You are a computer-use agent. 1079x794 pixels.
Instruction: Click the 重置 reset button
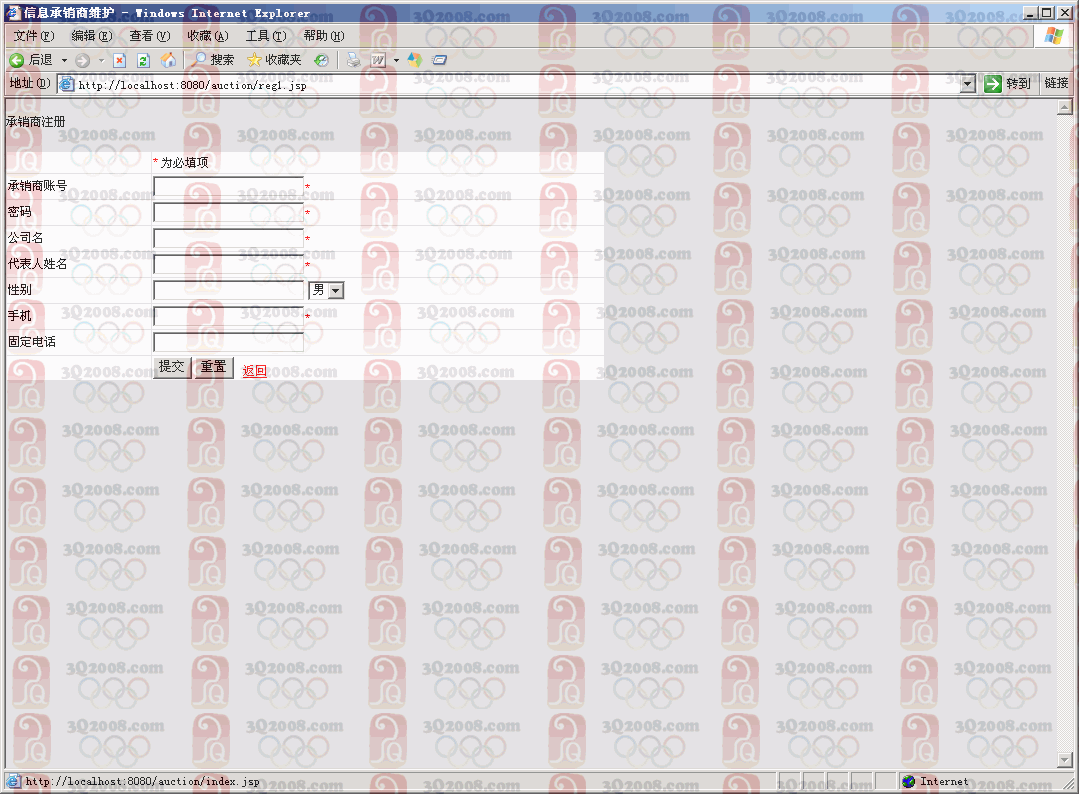[x=213, y=367]
